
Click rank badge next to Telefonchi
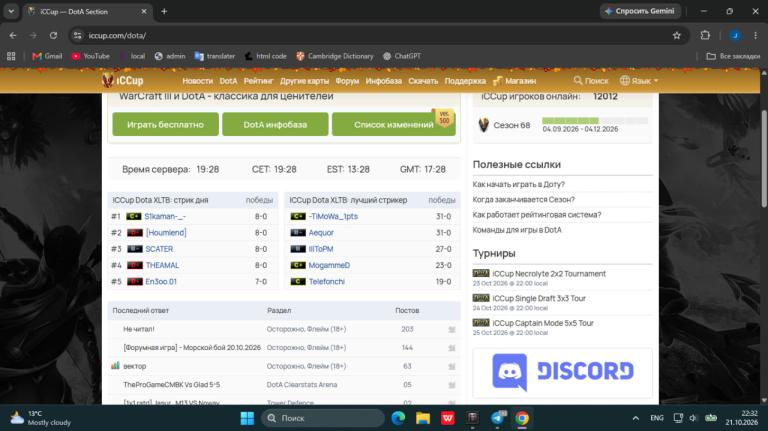[298, 282]
